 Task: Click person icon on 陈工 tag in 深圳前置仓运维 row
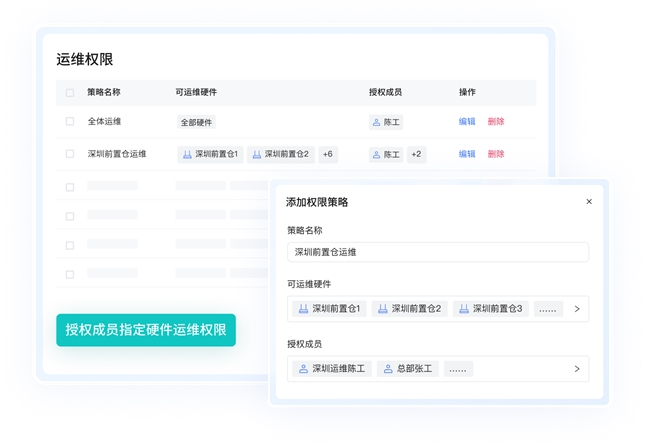377,155
